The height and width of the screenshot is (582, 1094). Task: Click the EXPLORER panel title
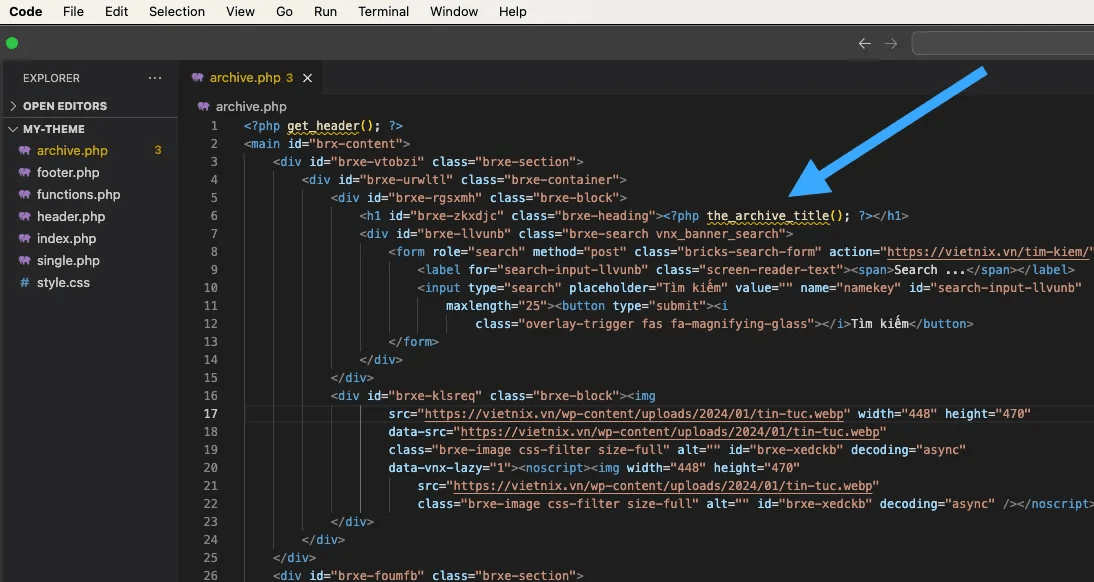coord(52,78)
